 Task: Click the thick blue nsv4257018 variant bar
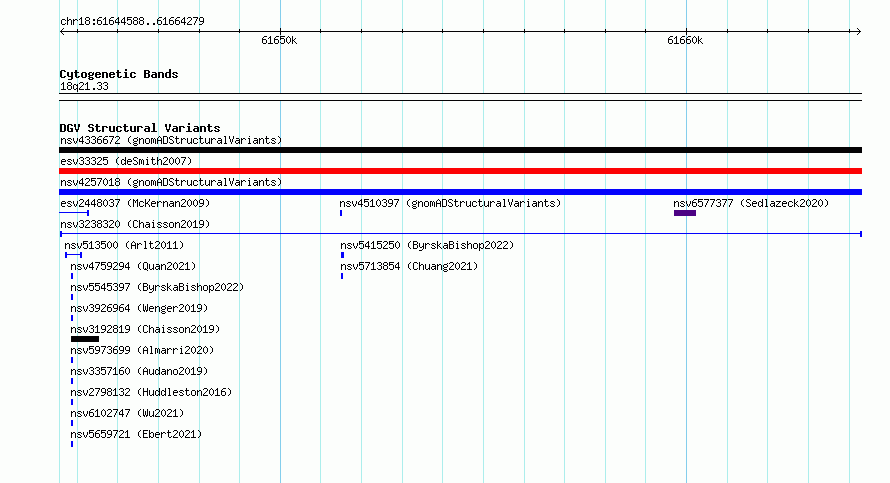[x=460, y=192]
